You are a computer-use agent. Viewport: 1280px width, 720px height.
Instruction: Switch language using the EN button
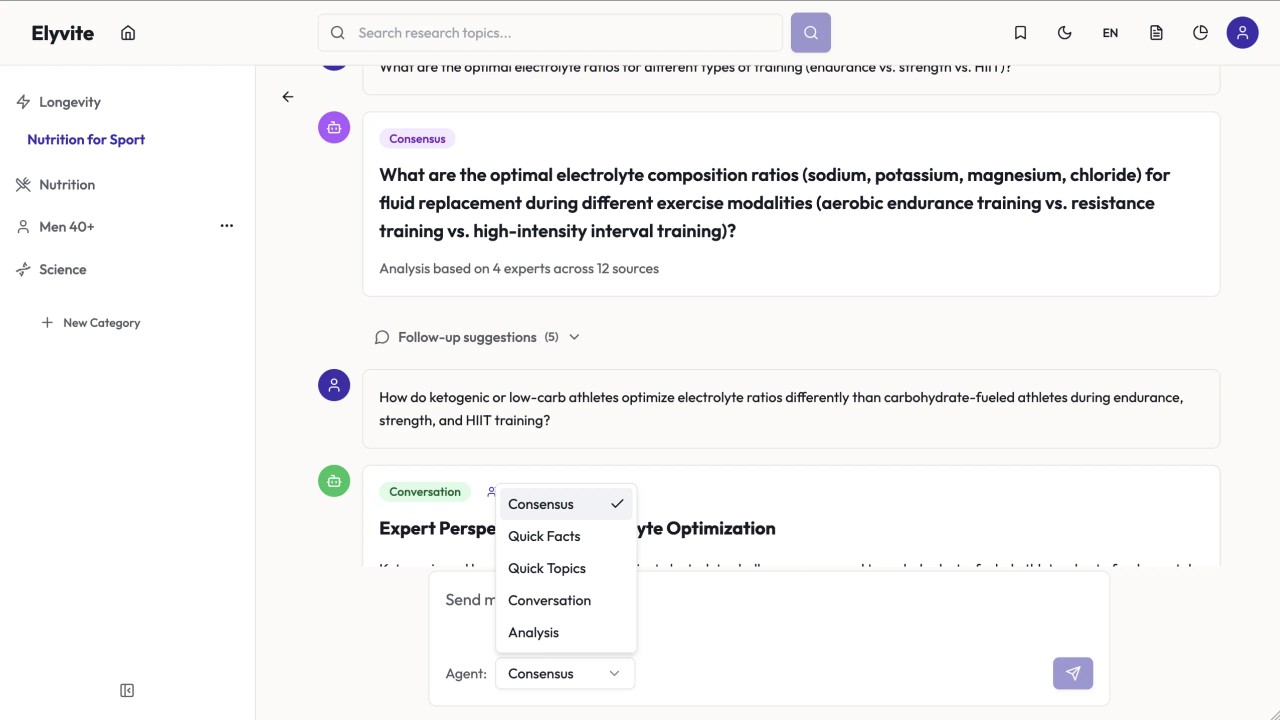tap(1110, 33)
